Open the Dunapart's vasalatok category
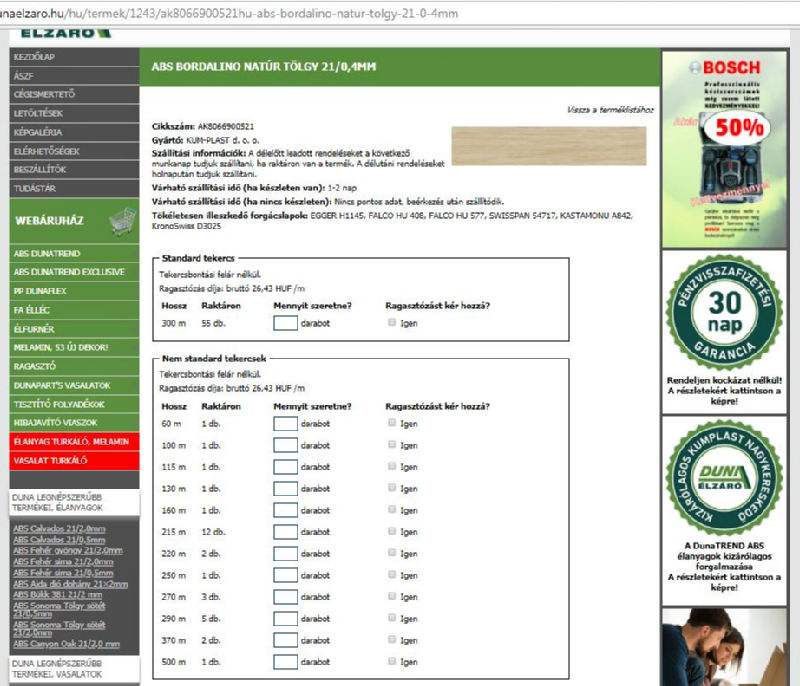This screenshot has height=686, width=800. (74, 385)
